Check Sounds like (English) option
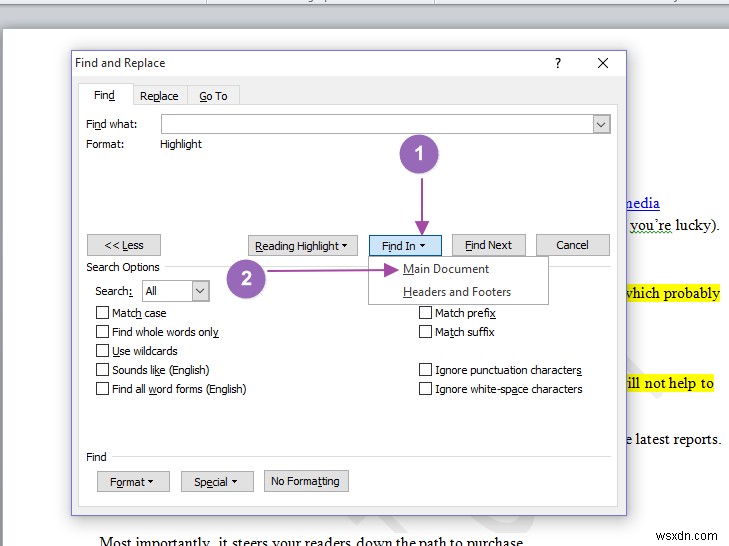 click(102, 370)
